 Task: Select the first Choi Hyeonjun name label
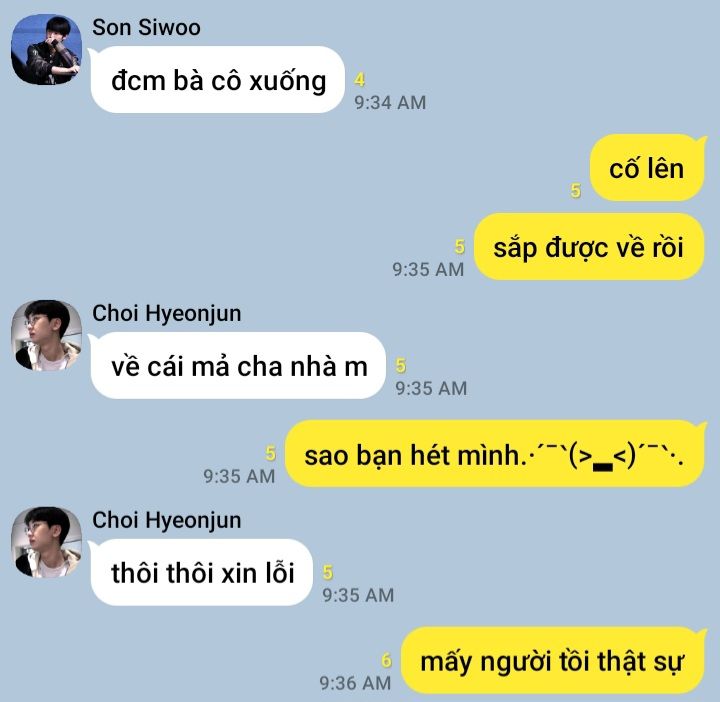167,314
